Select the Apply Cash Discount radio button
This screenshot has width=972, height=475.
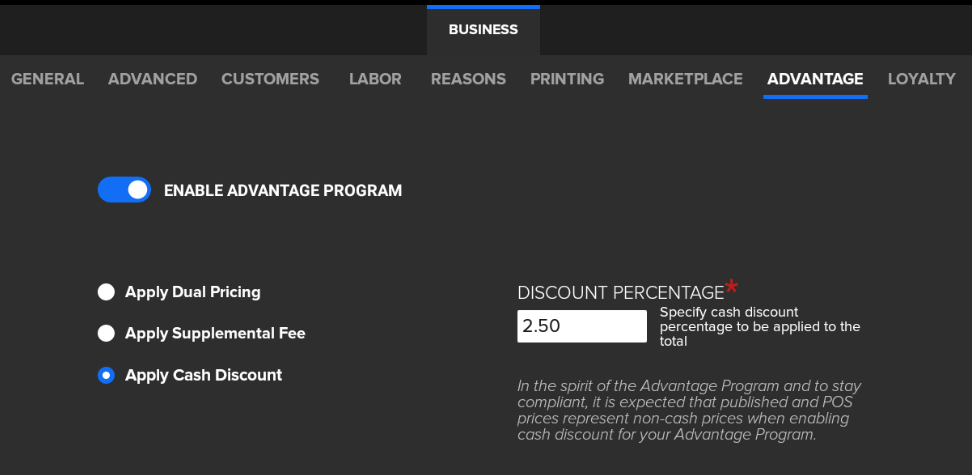click(x=106, y=375)
